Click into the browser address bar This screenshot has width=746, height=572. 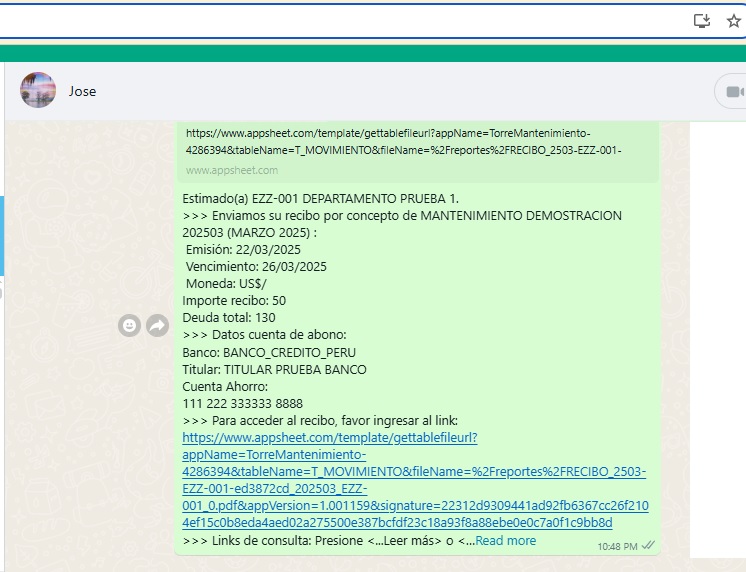pyautogui.click(x=340, y=21)
